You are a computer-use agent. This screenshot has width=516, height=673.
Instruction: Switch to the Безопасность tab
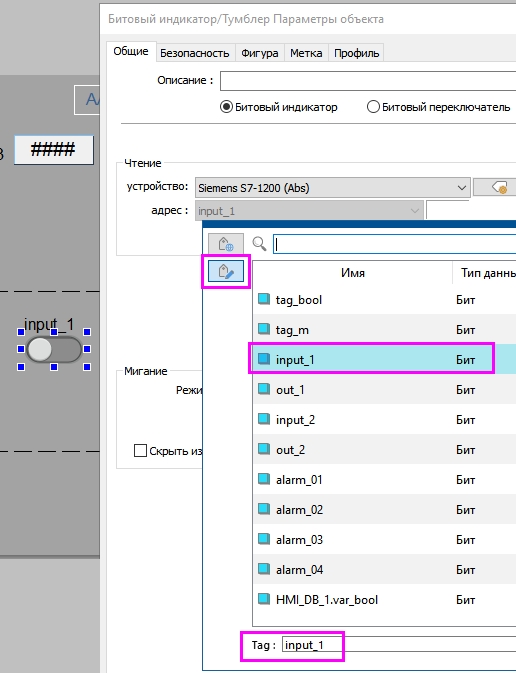[x=194, y=53]
